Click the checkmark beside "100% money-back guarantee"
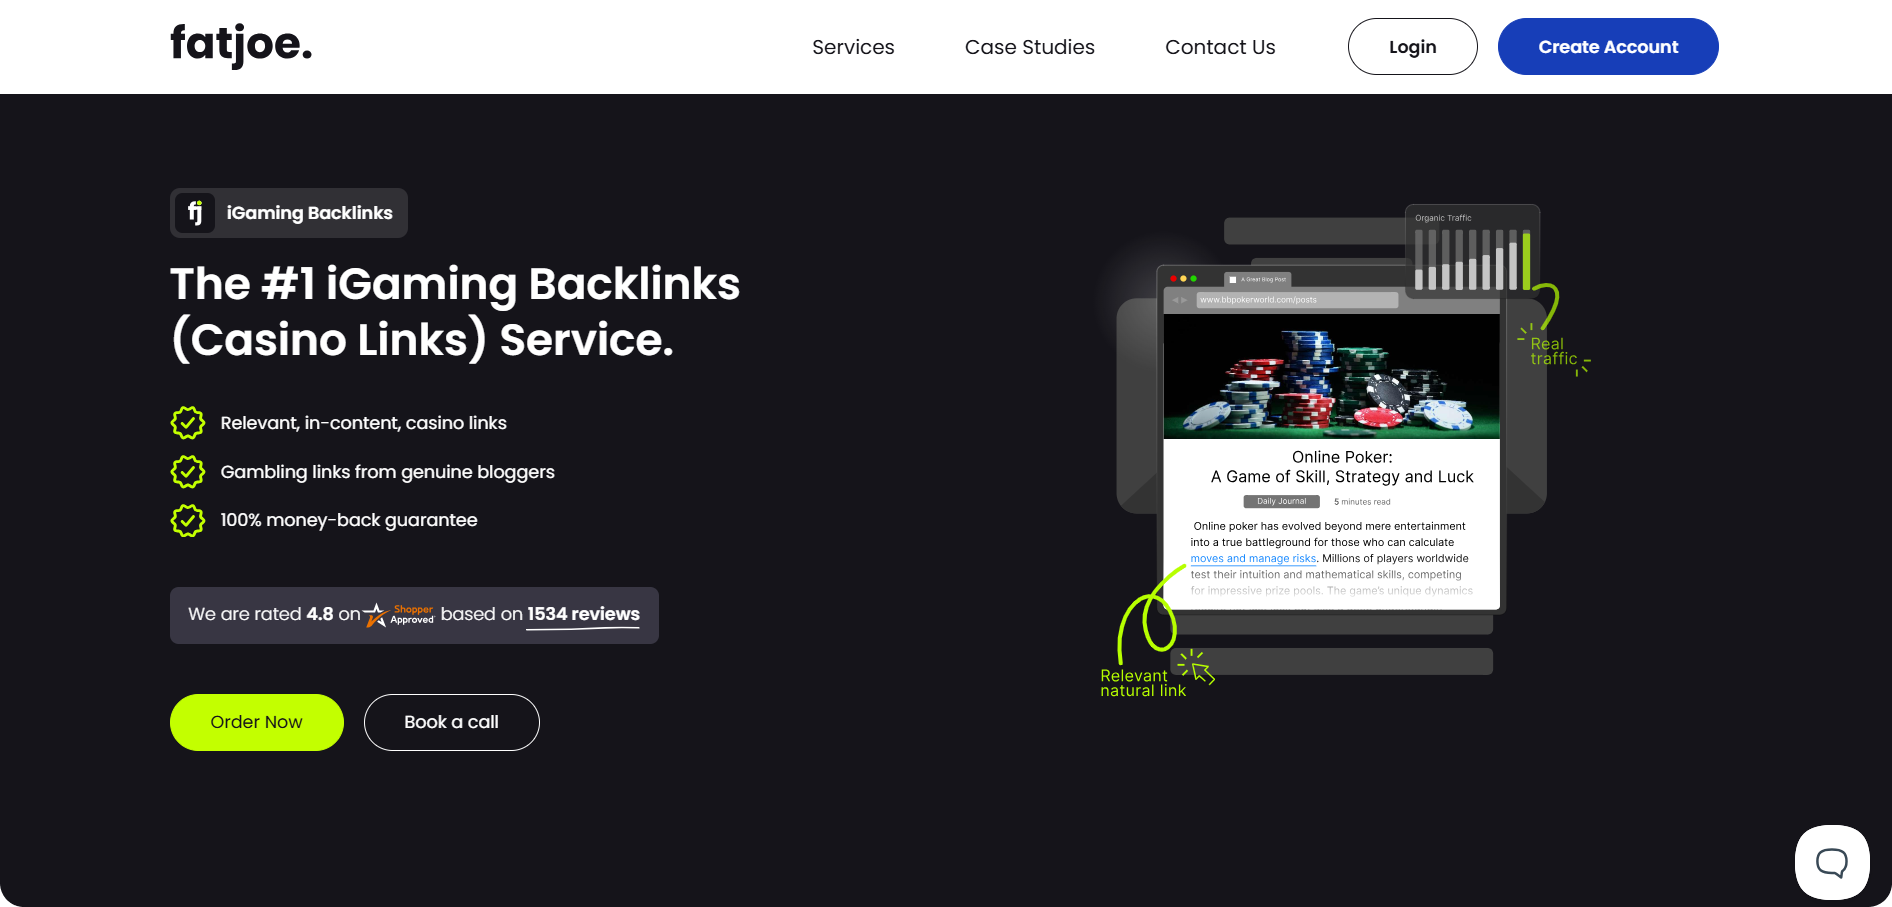 click(188, 520)
